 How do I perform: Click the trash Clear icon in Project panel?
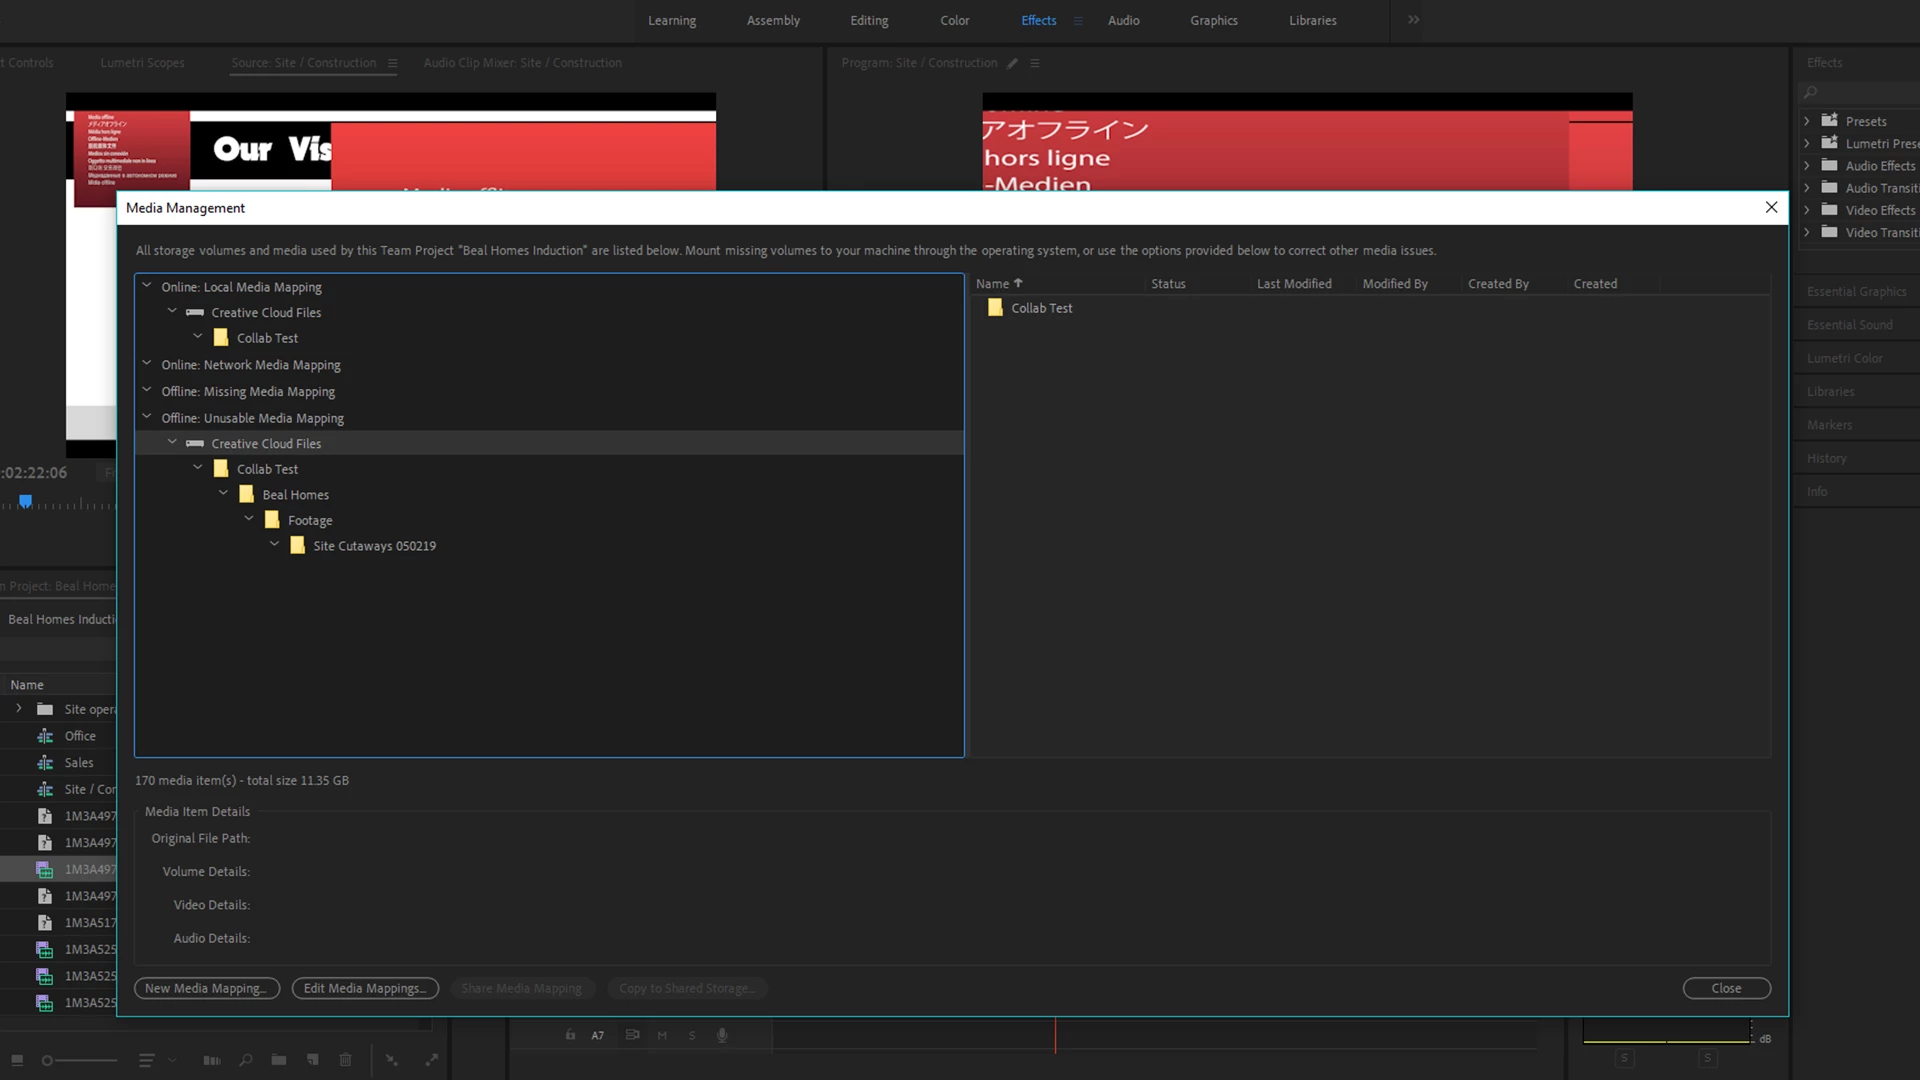[x=345, y=1060]
